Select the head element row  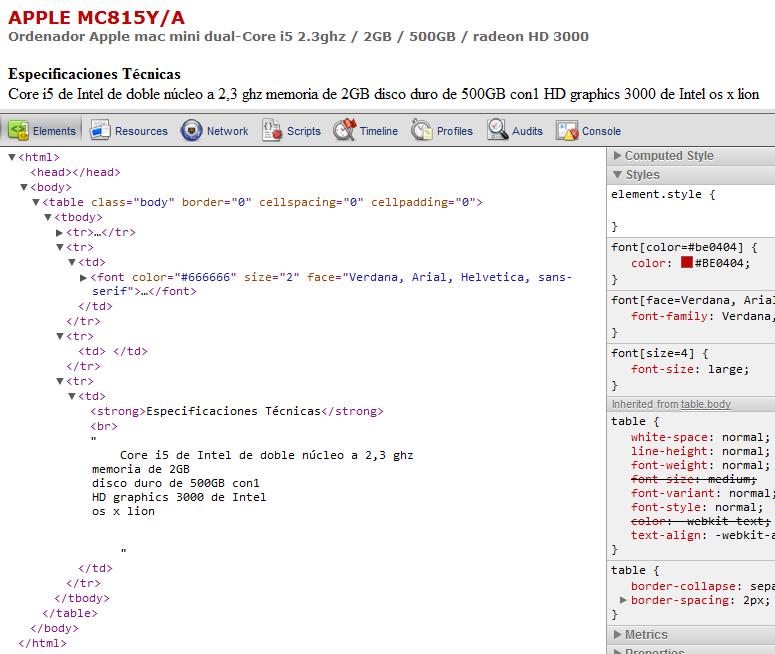(75, 172)
